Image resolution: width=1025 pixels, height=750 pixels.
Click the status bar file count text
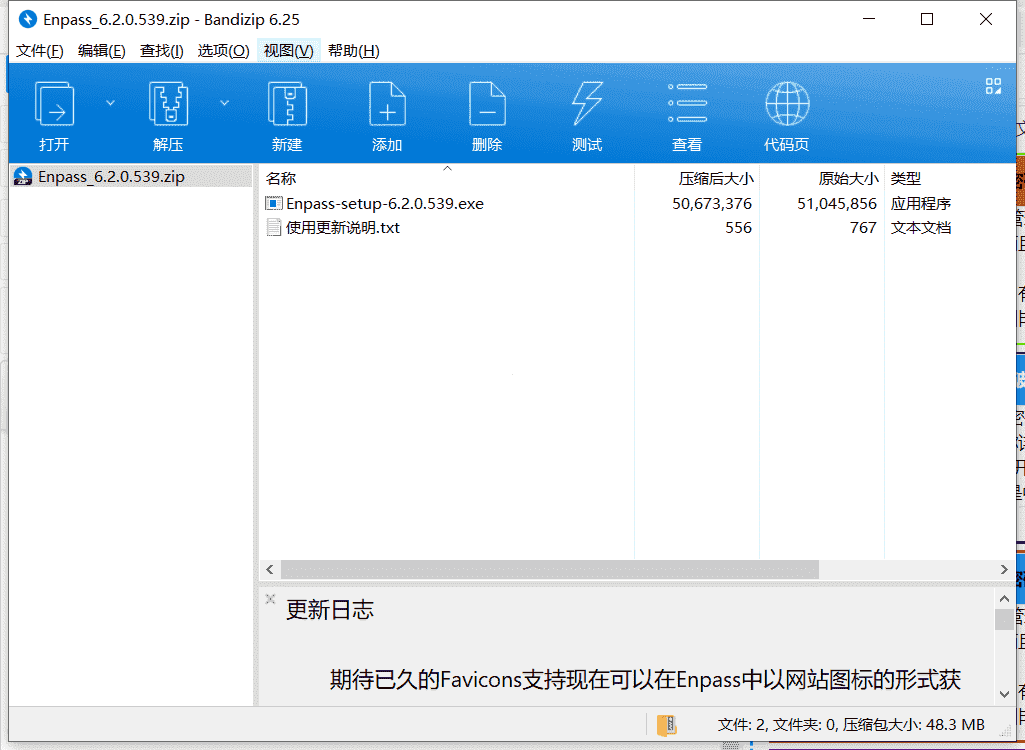click(x=850, y=724)
